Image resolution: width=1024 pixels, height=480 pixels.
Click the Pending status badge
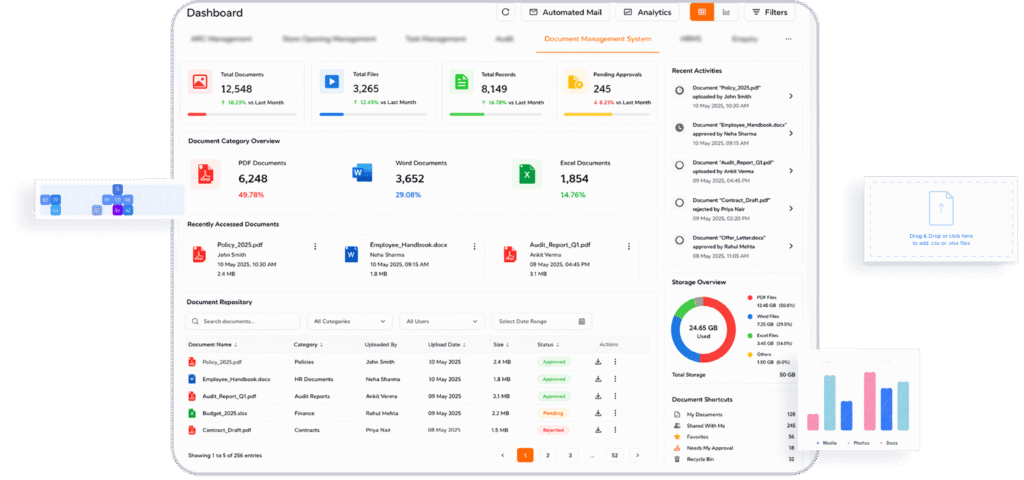pyautogui.click(x=553, y=413)
